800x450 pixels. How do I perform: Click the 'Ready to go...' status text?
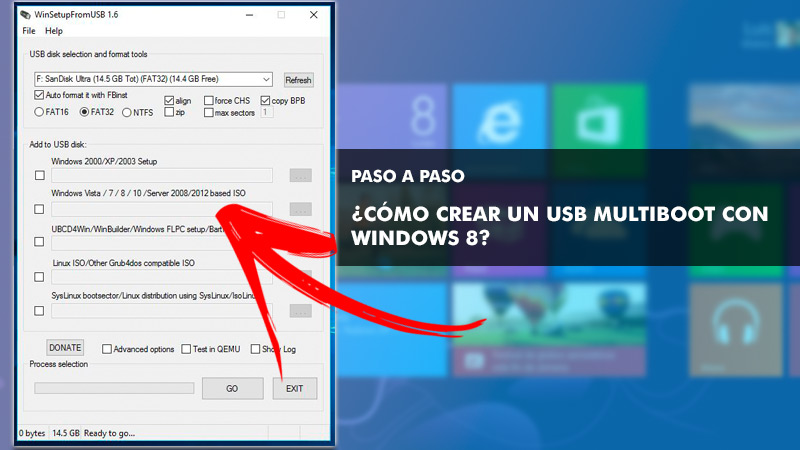(109, 433)
